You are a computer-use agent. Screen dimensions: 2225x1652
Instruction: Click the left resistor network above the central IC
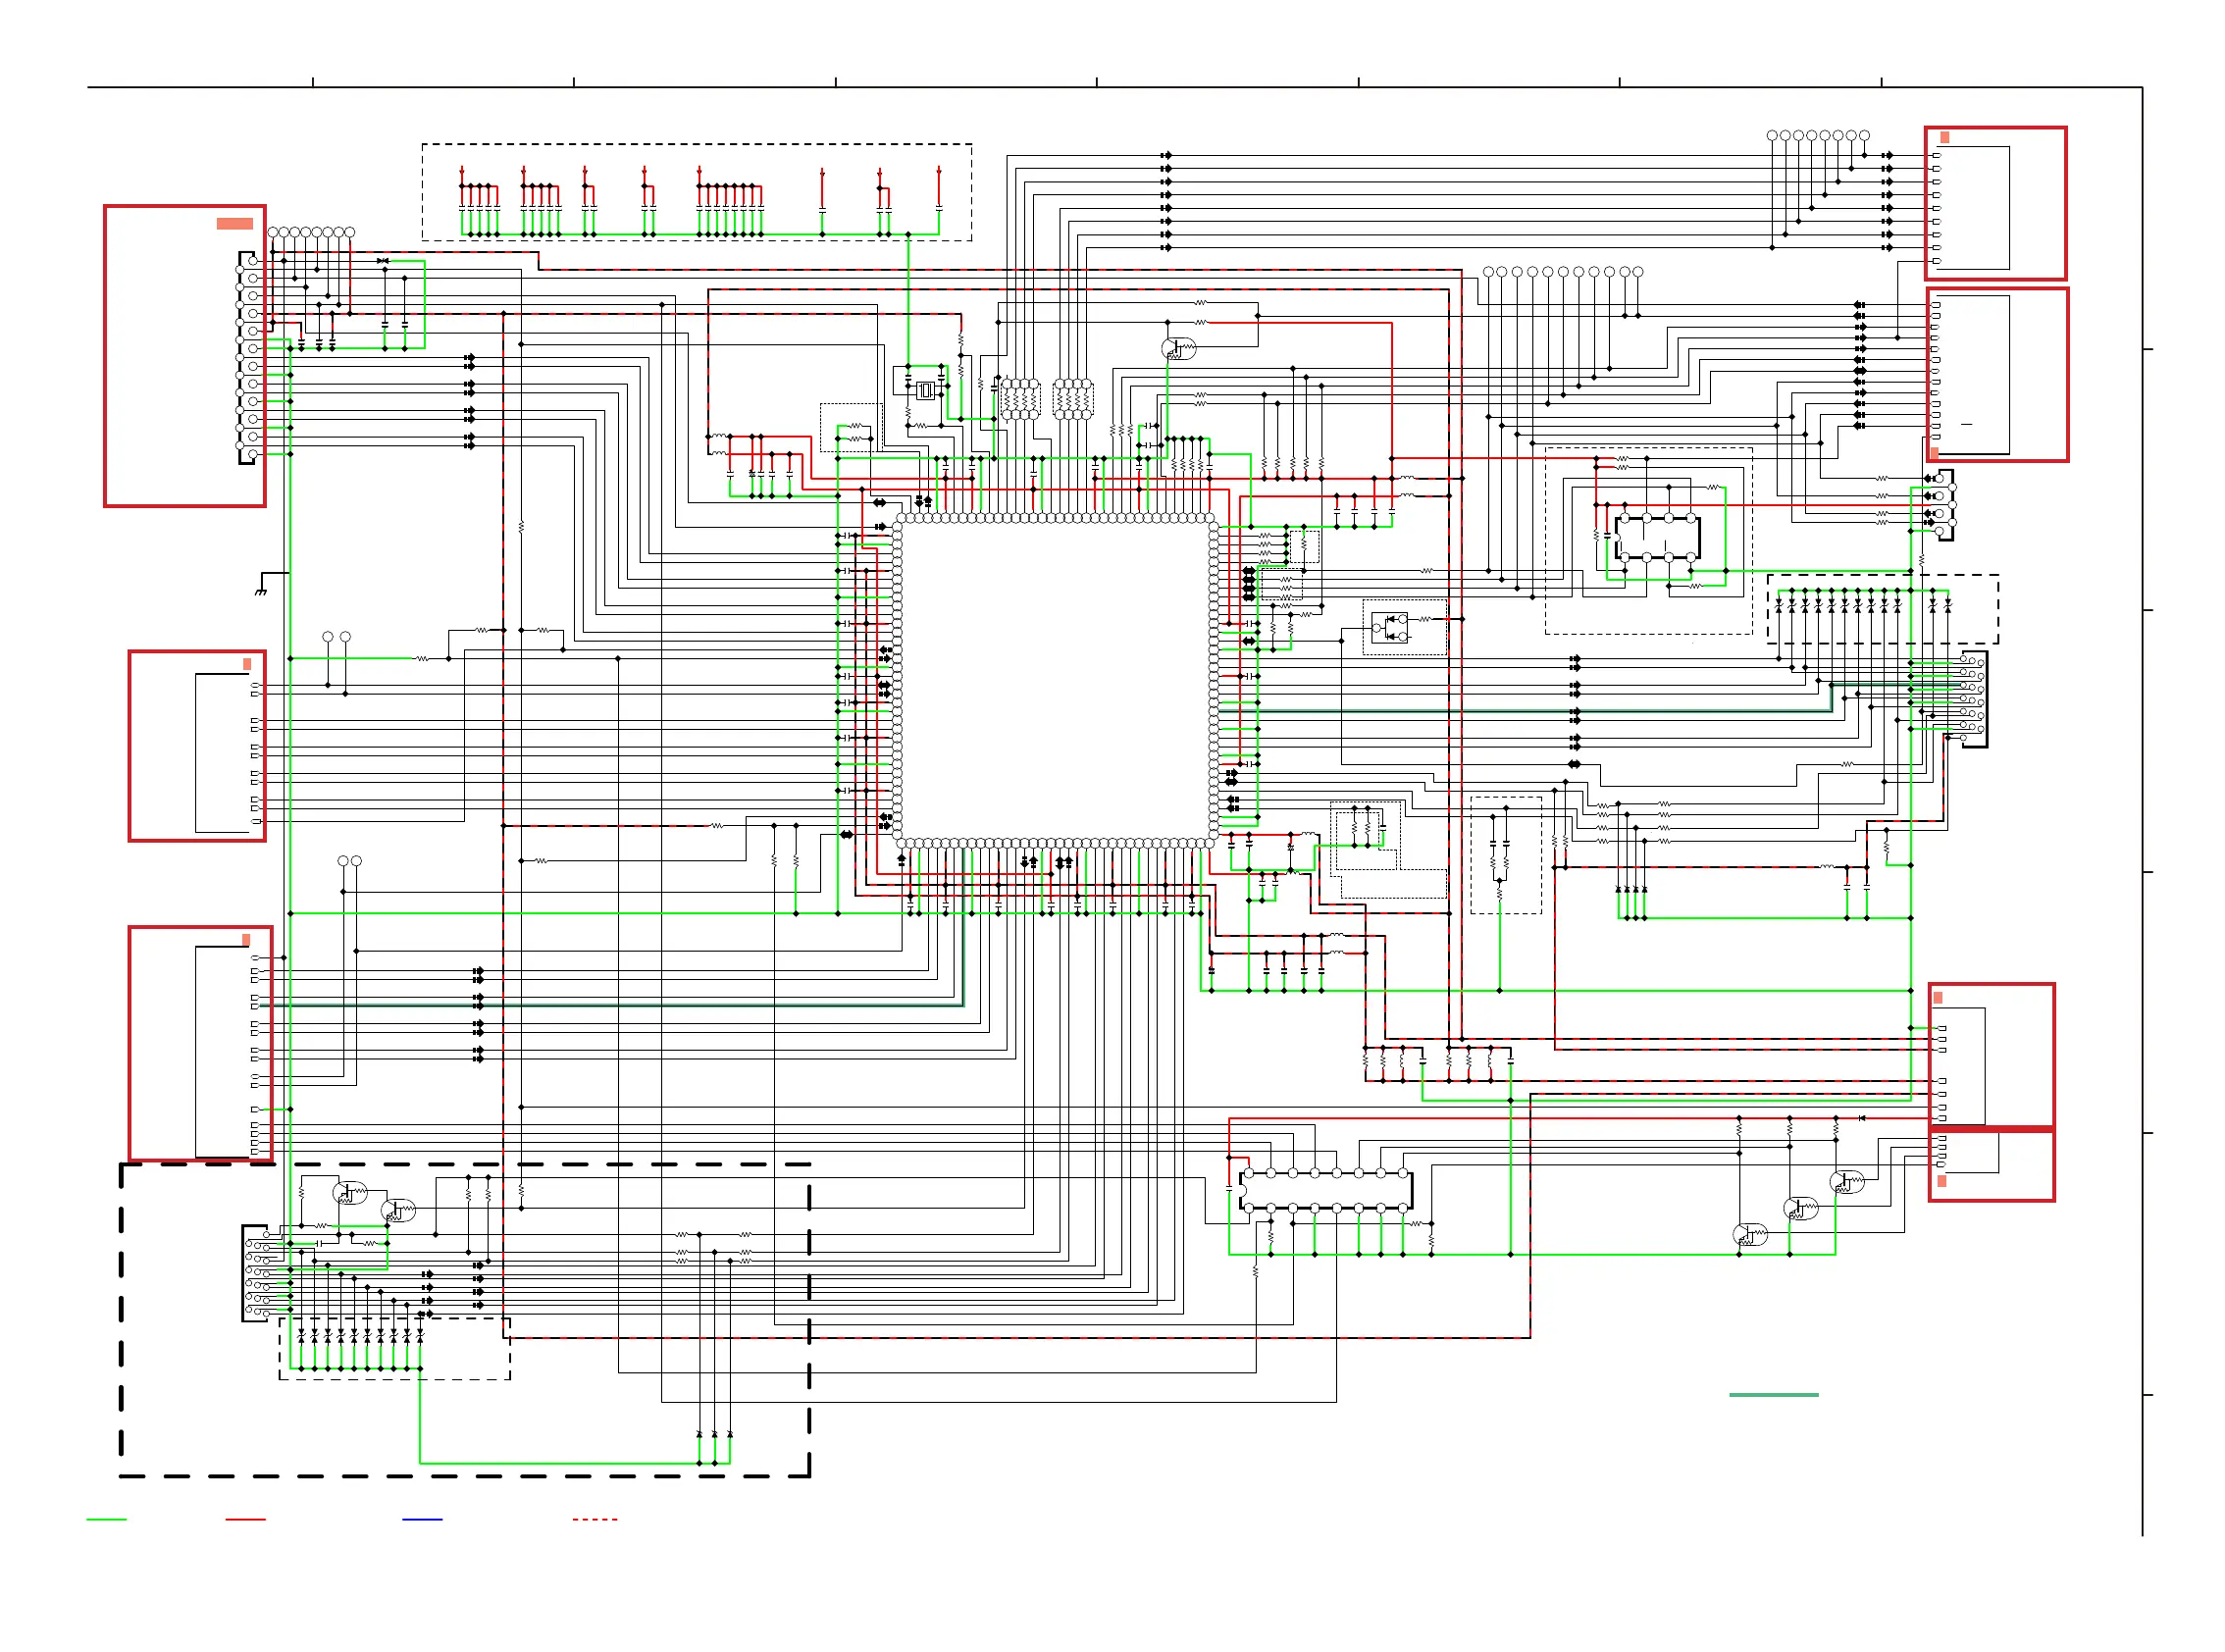pyautogui.click(x=1020, y=399)
